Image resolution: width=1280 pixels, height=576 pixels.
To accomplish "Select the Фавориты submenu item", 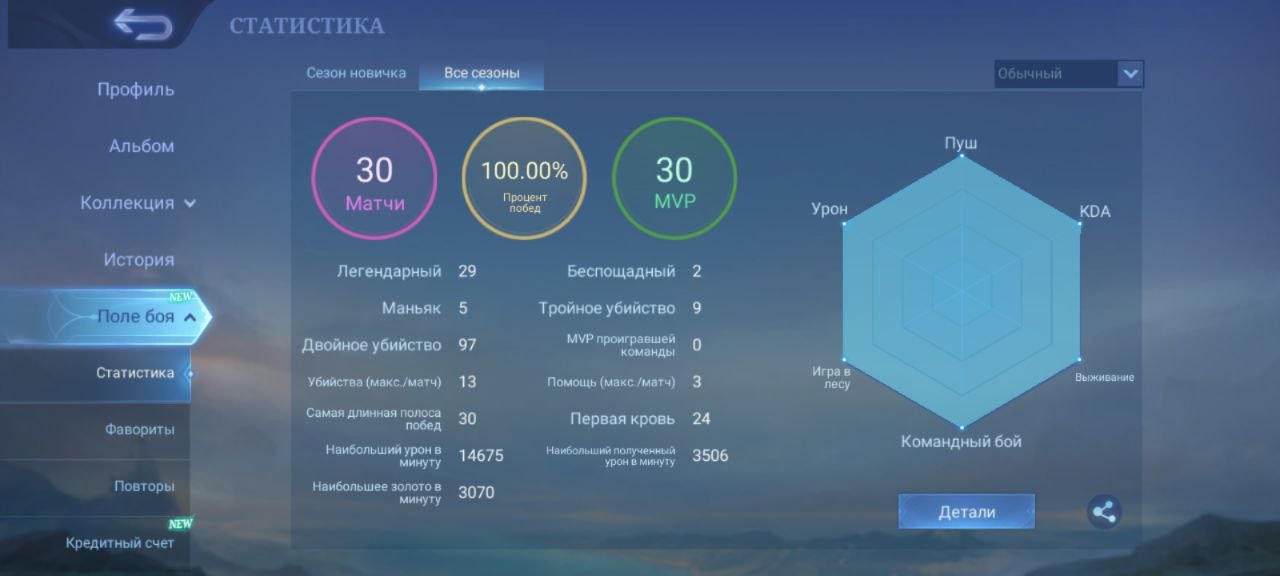I will click(140, 430).
